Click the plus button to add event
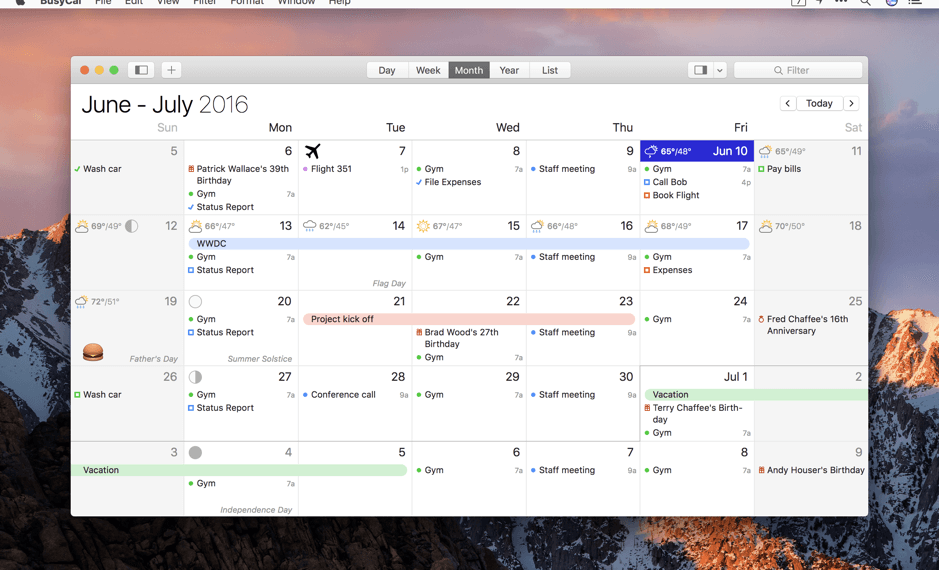The width and height of the screenshot is (939, 570). coord(171,70)
